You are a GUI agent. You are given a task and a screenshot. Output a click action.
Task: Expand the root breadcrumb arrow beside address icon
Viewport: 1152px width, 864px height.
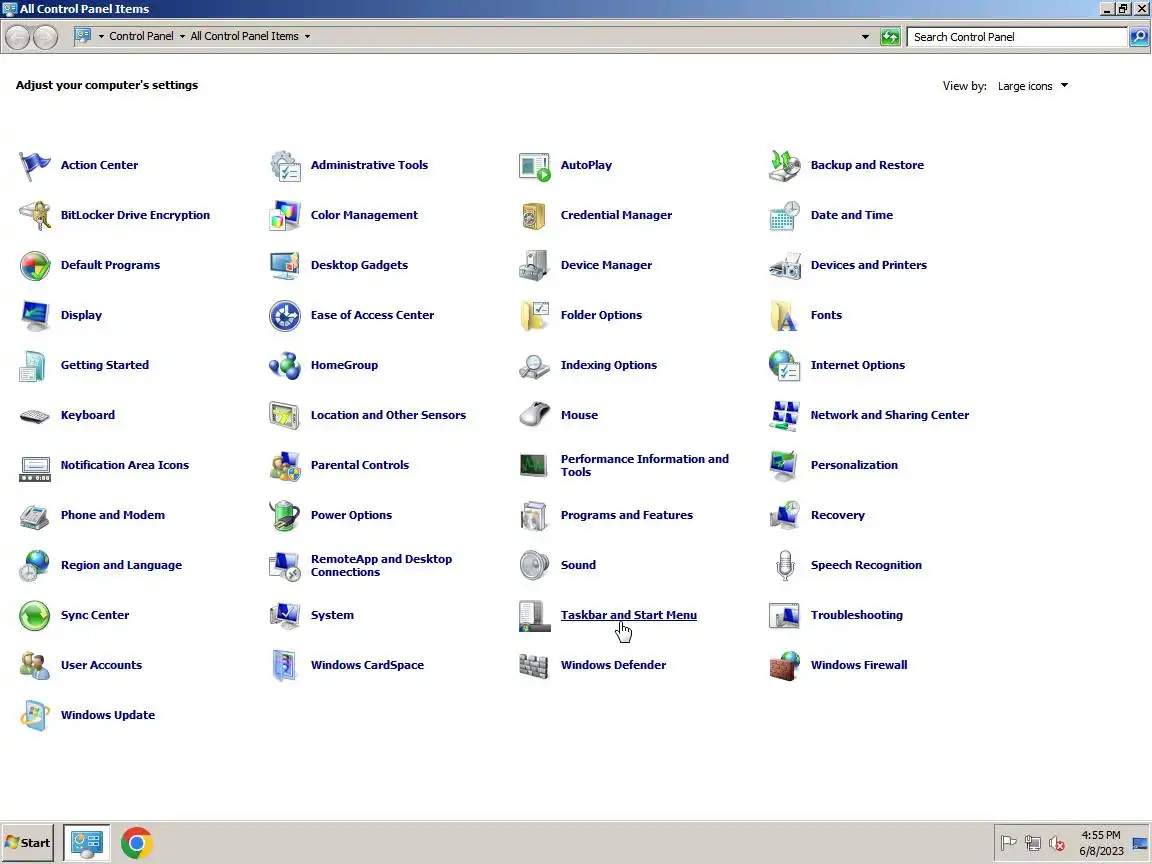coord(101,36)
